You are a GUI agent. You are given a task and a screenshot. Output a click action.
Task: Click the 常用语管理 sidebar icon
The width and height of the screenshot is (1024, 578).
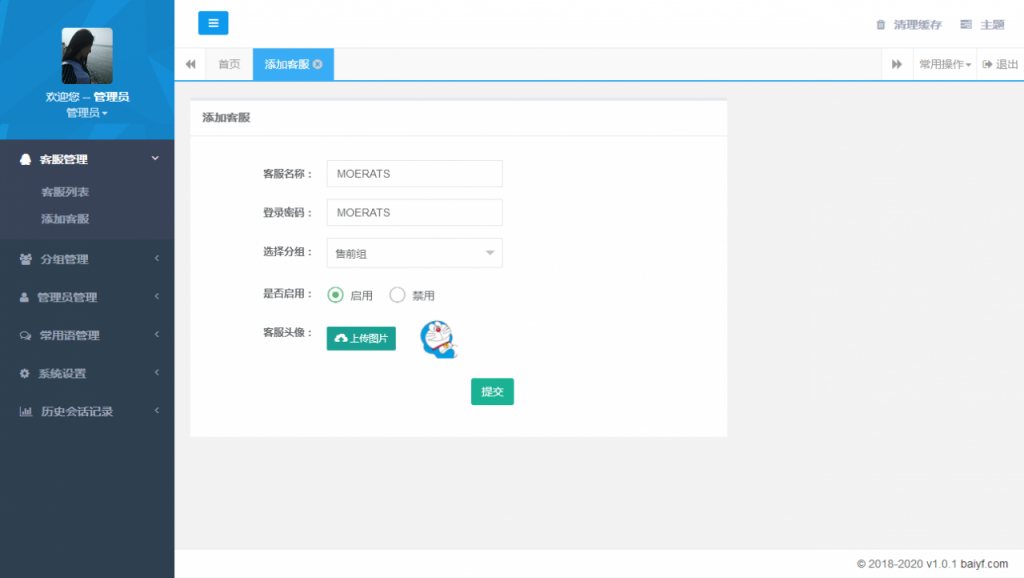click(25, 335)
